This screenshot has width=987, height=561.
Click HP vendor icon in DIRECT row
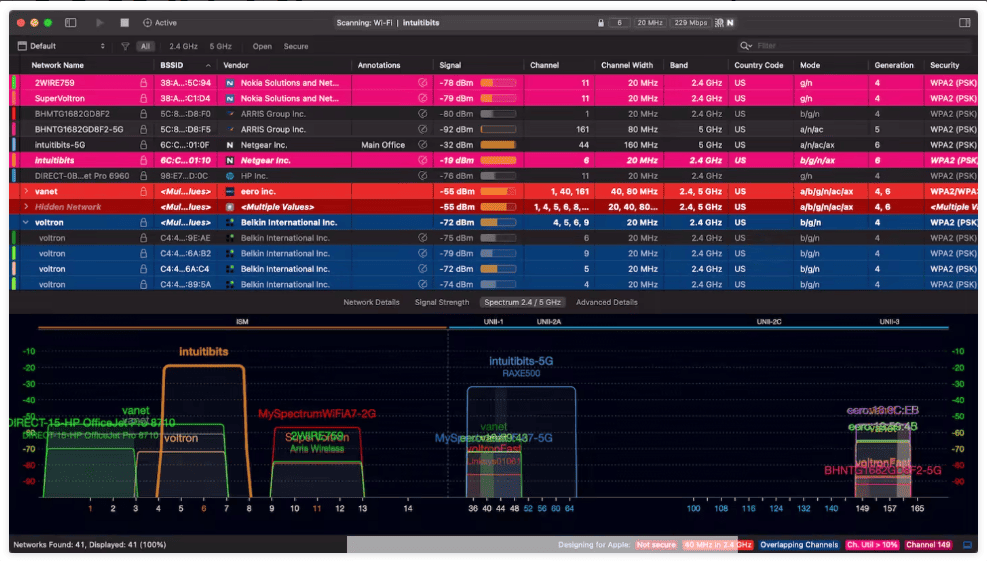click(x=230, y=176)
